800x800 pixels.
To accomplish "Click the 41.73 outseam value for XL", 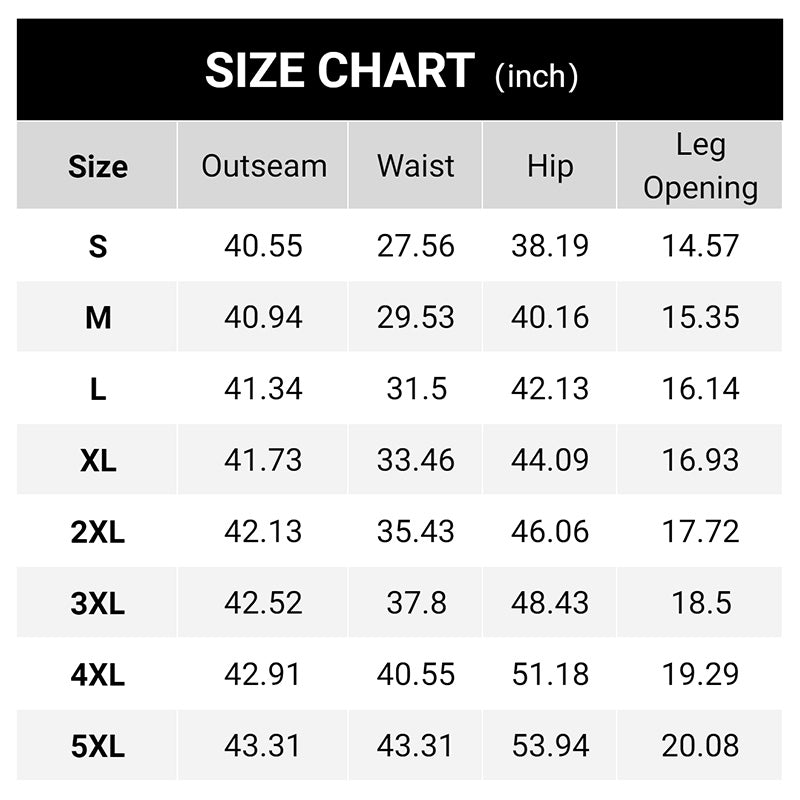I will coord(264,460).
